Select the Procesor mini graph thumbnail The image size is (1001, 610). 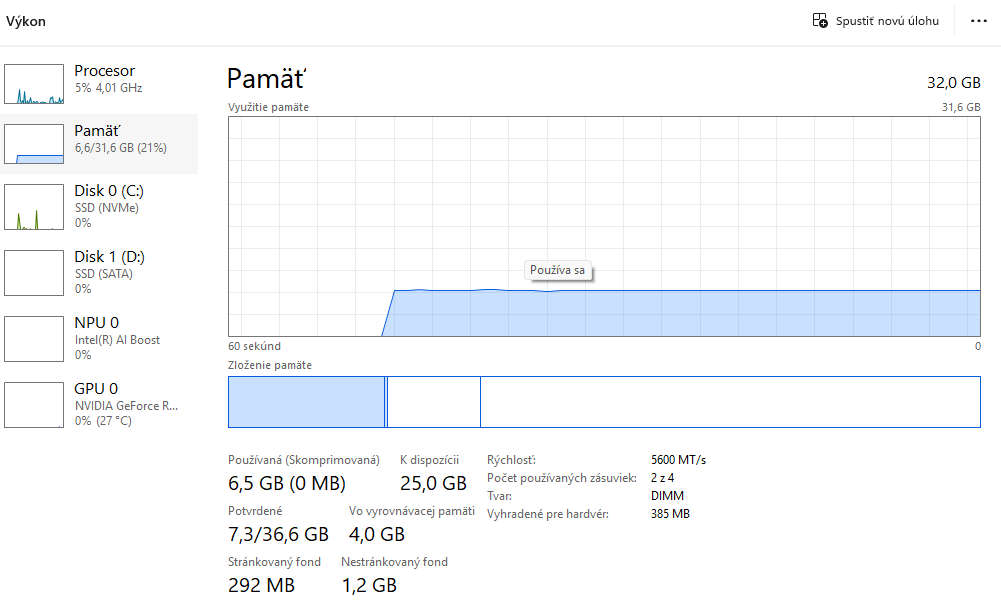pos(34,84)
